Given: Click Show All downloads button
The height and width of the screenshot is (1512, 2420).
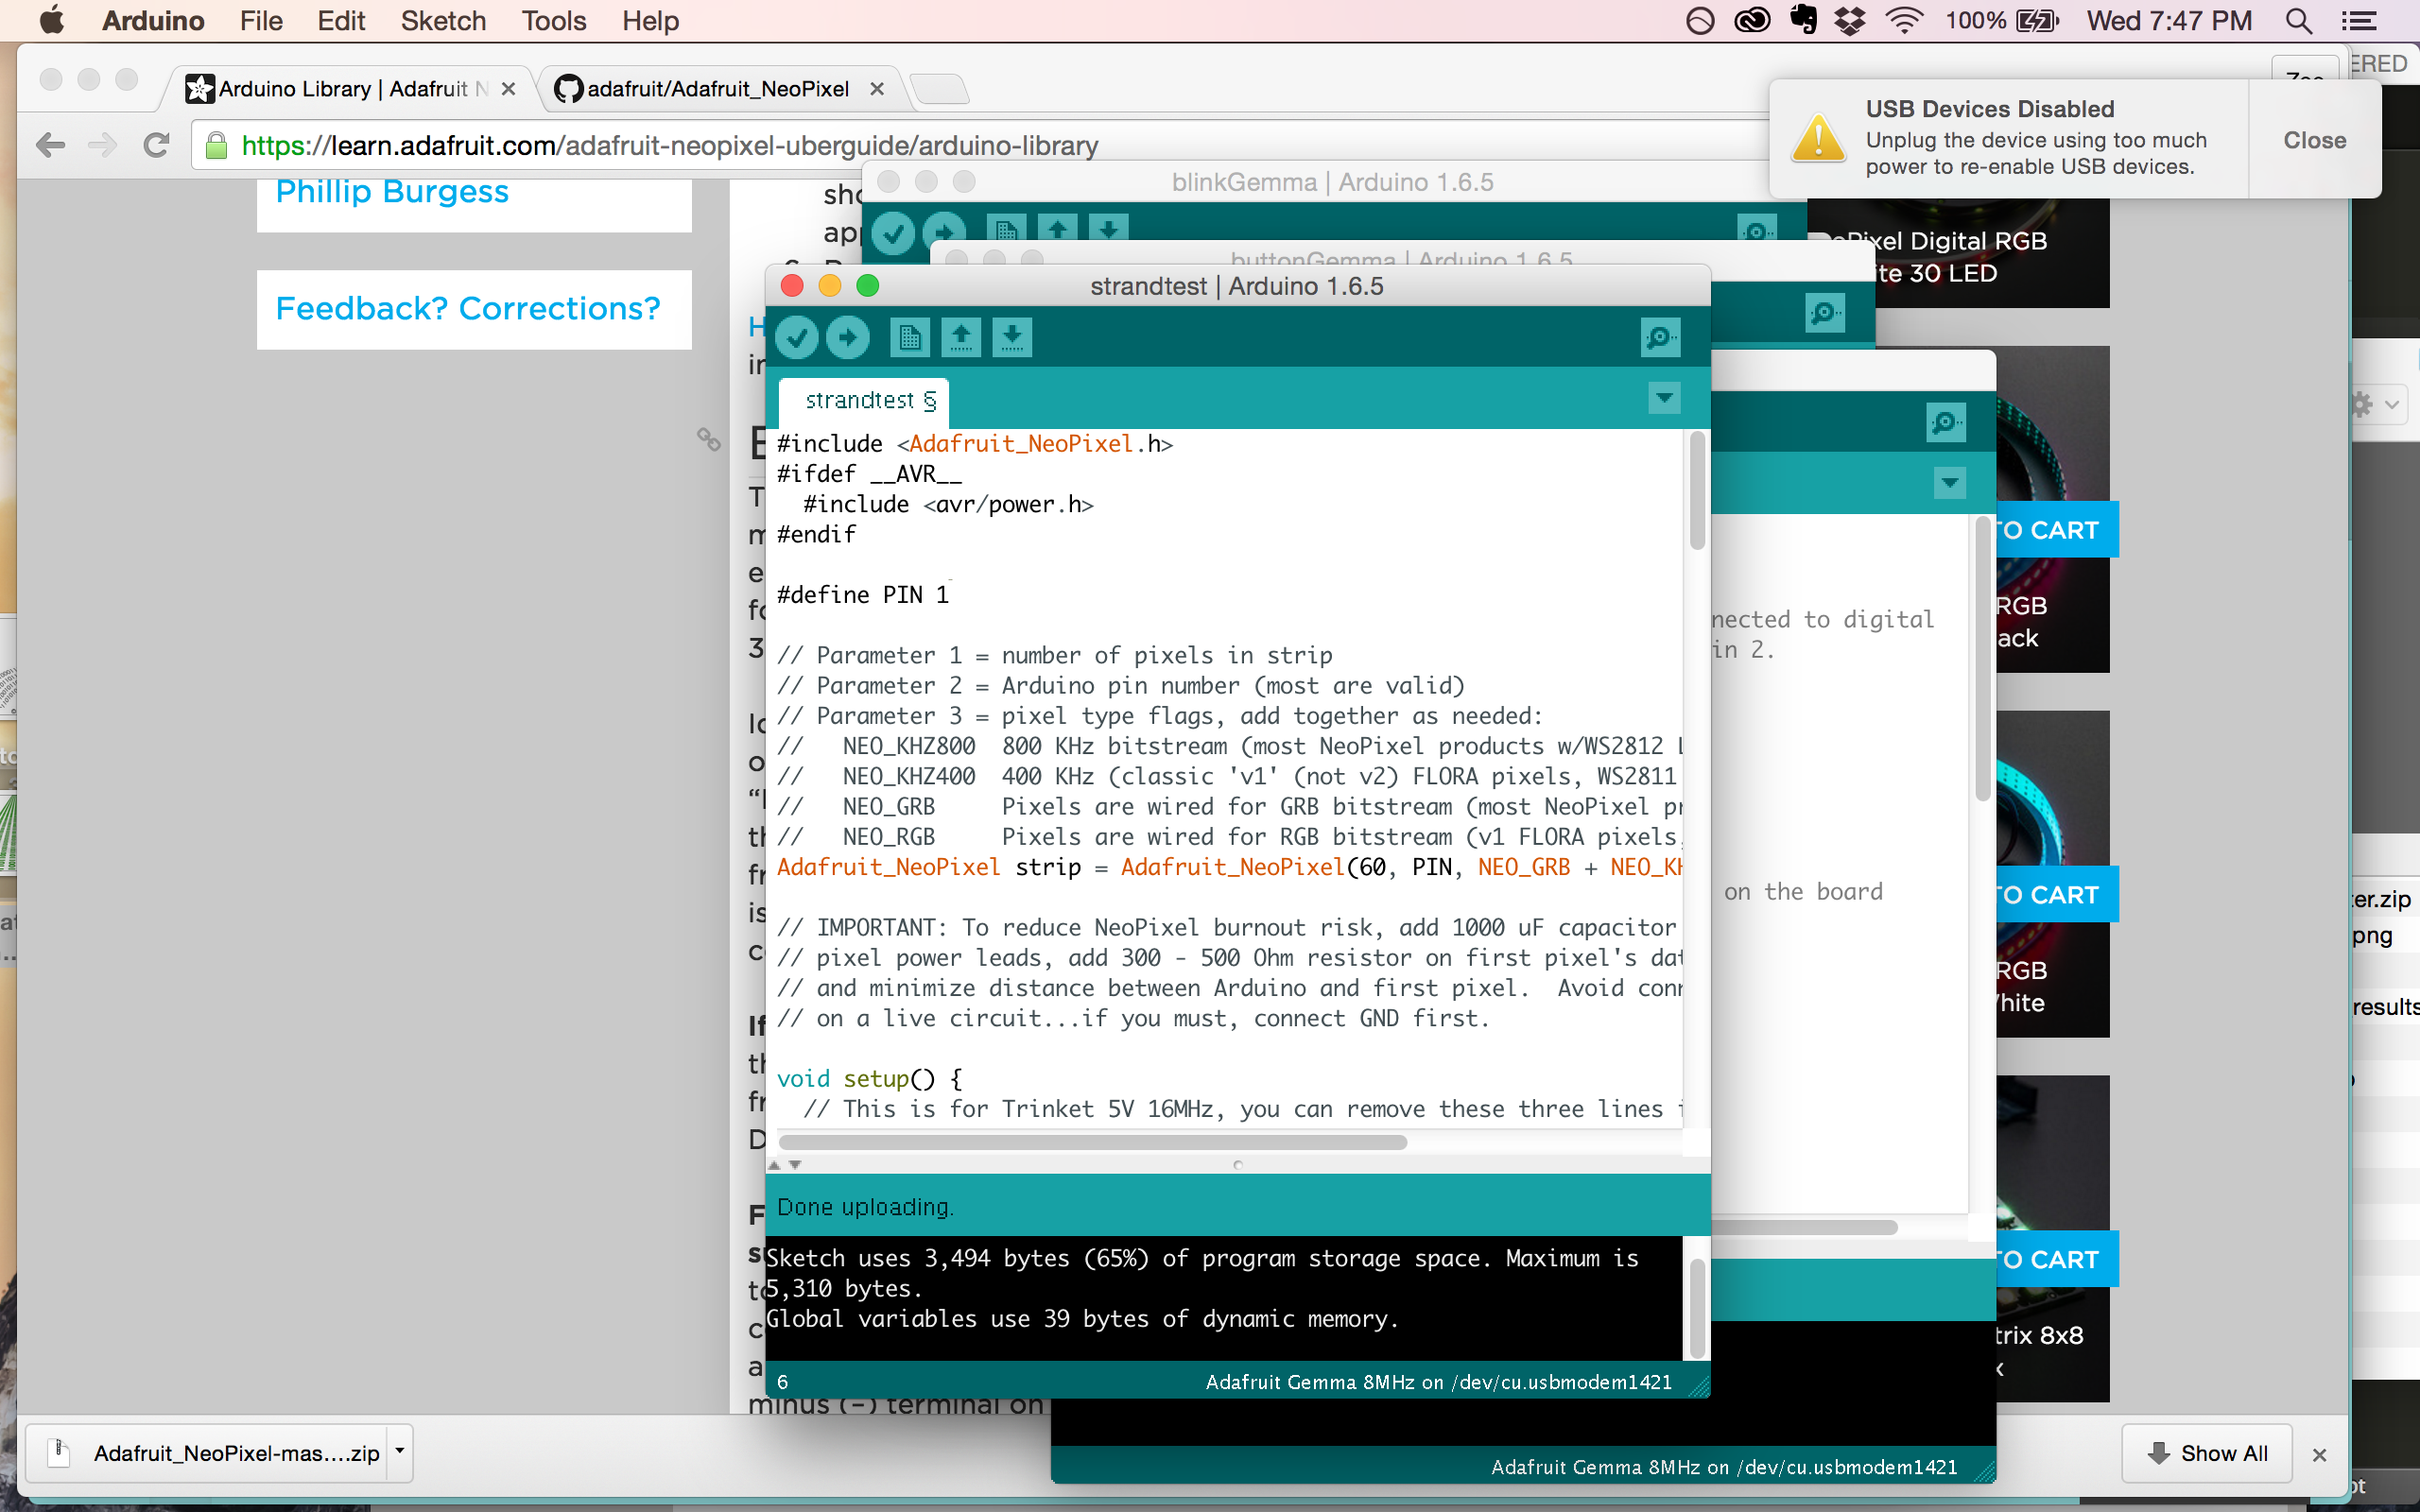Looking at the screenshot, I should [x=2207, y=1454].
